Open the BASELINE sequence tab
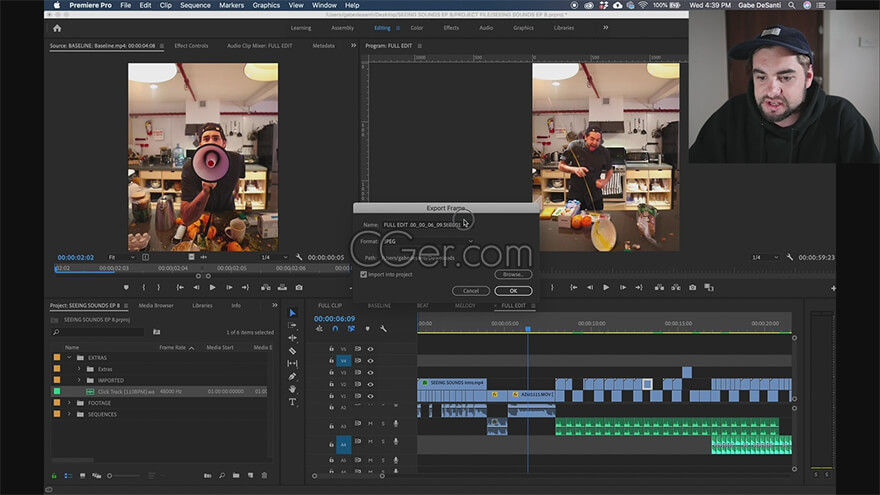 coord(379,305)
